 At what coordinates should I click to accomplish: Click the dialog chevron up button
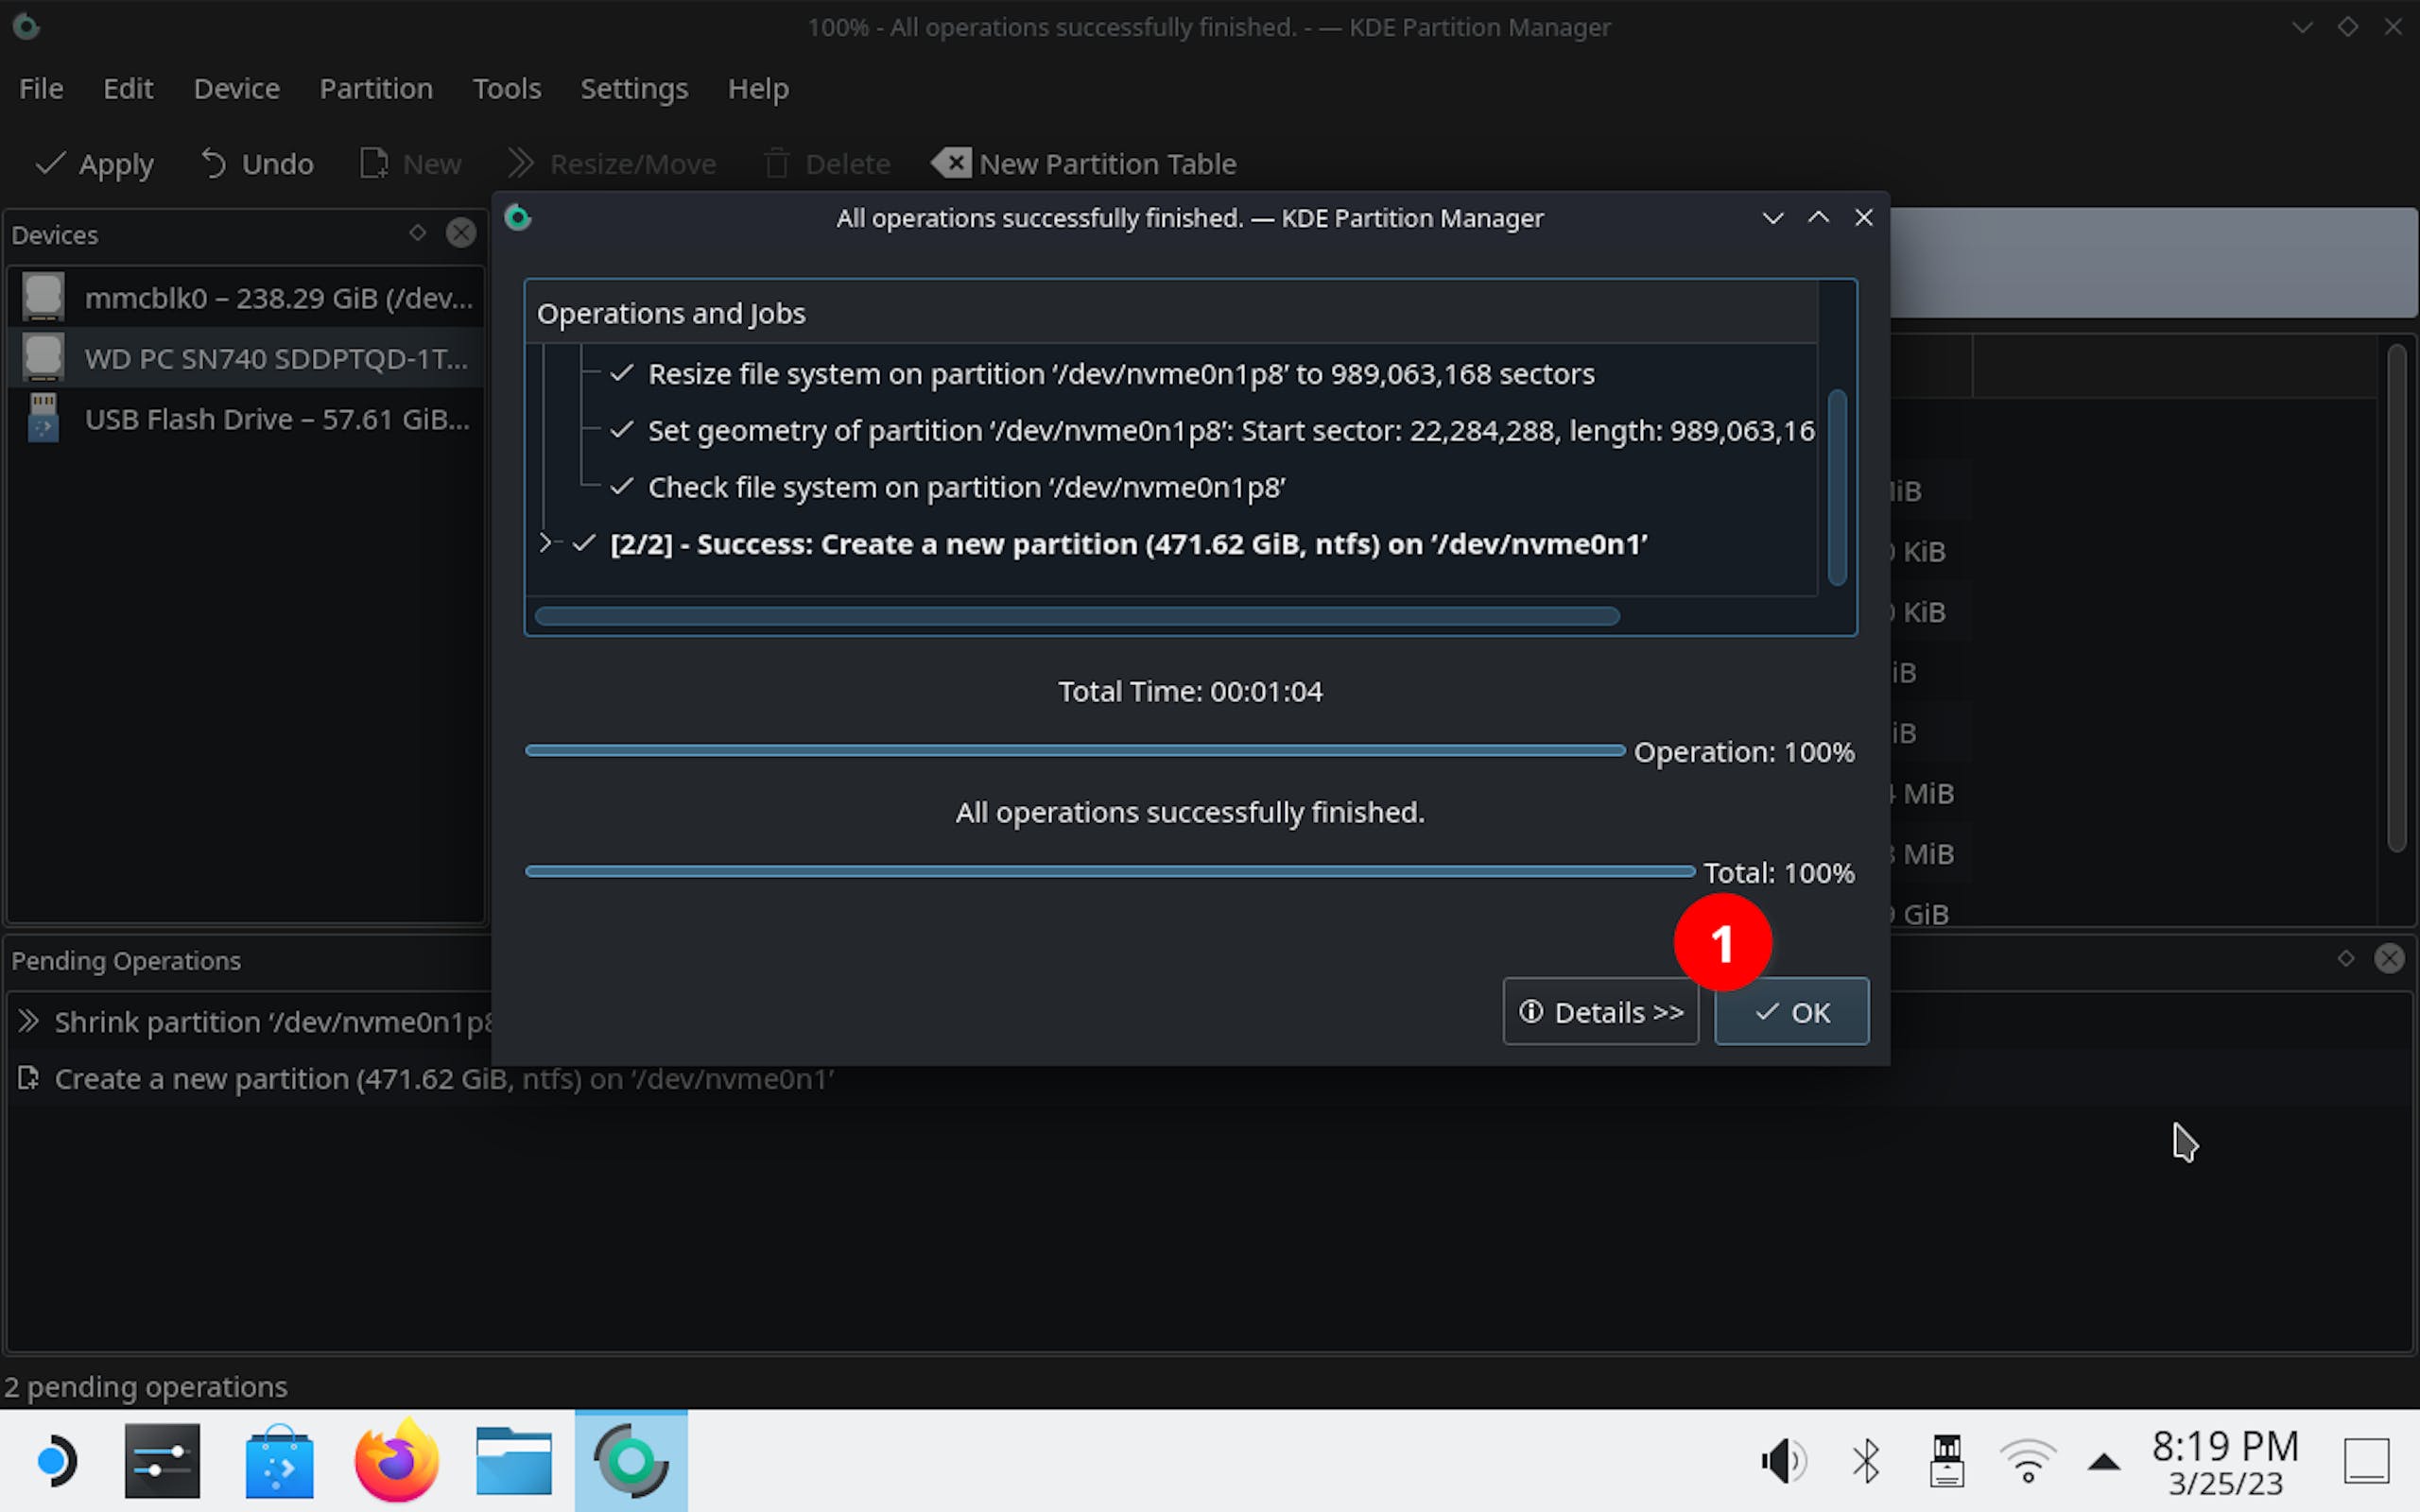(1818, 217)
